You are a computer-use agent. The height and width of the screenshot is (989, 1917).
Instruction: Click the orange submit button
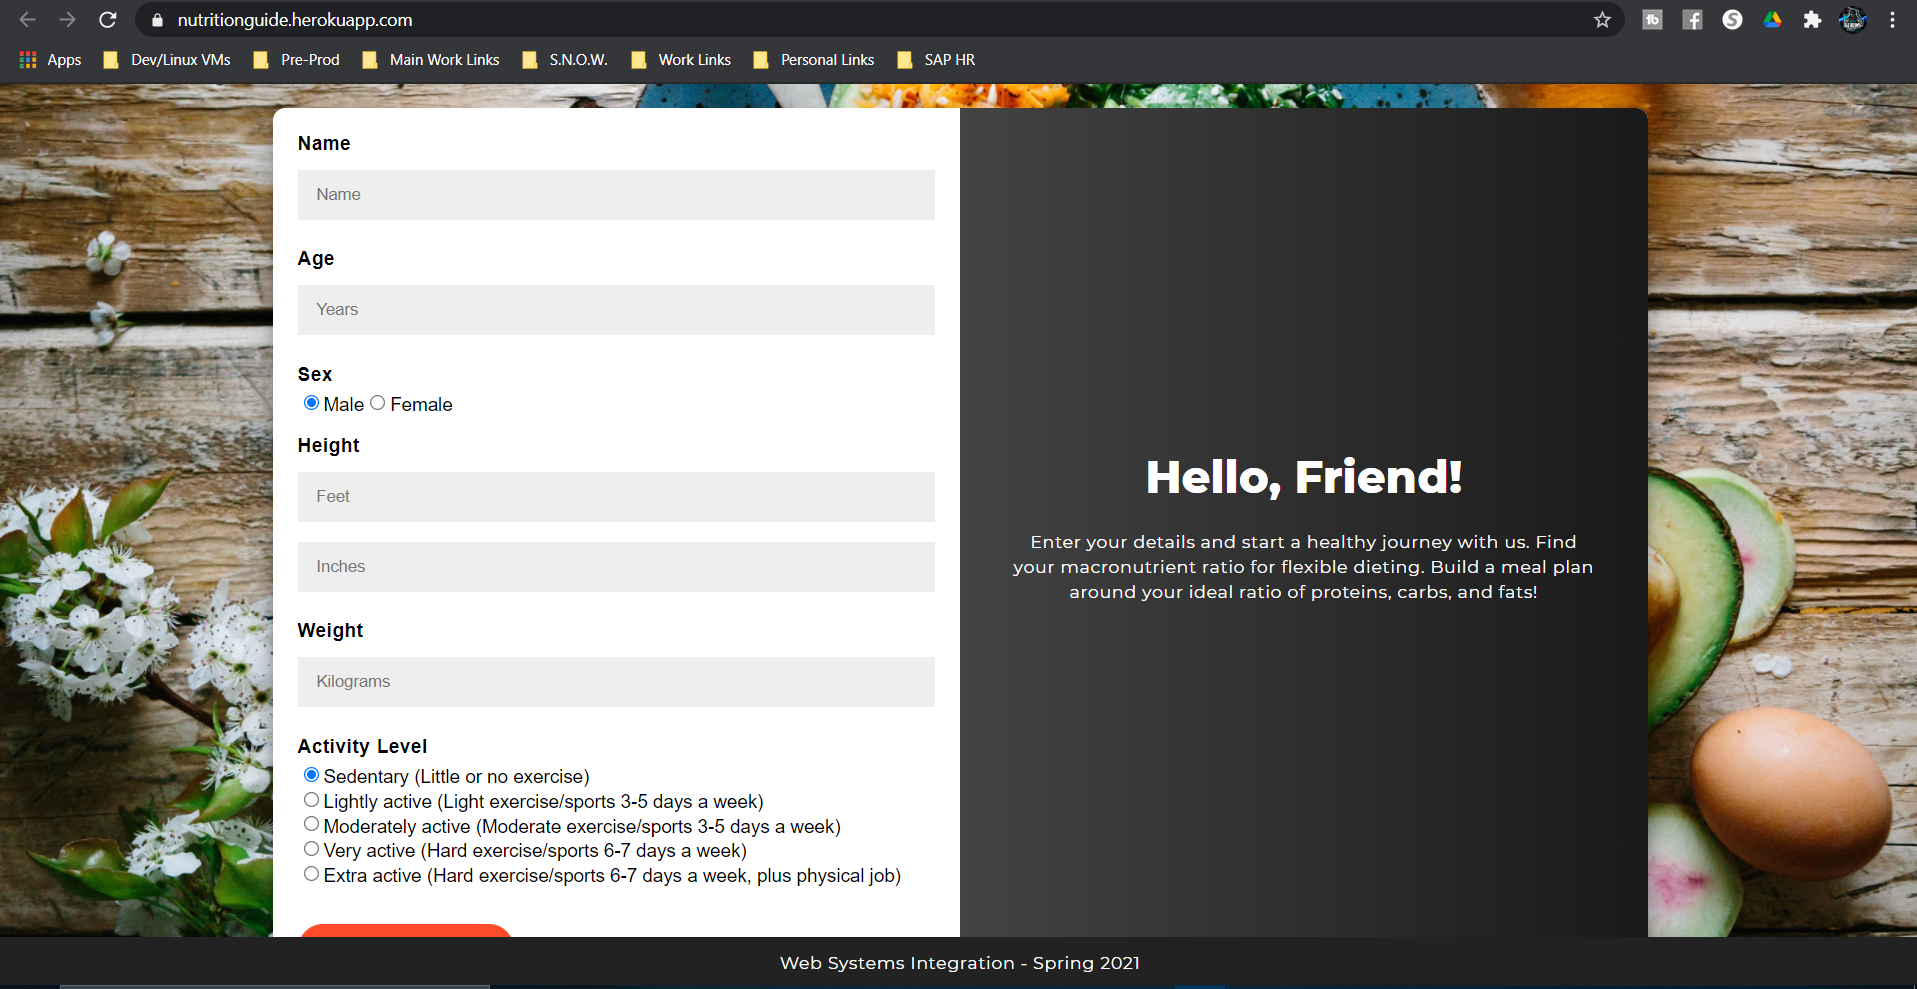click(x=406, y=930)
